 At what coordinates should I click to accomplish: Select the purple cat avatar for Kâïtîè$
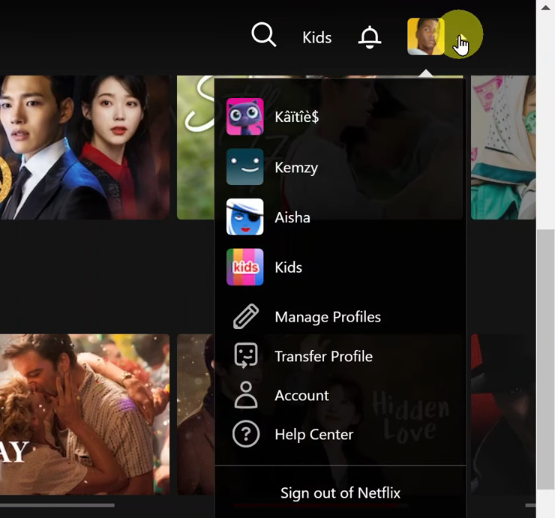point(245,116)
